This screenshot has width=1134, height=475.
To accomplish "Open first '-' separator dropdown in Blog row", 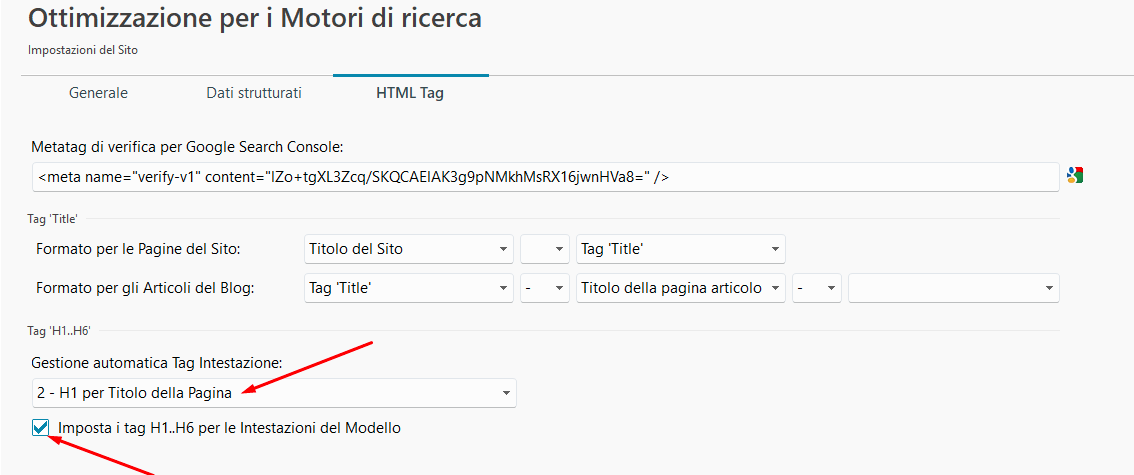I will click(544, 288).
